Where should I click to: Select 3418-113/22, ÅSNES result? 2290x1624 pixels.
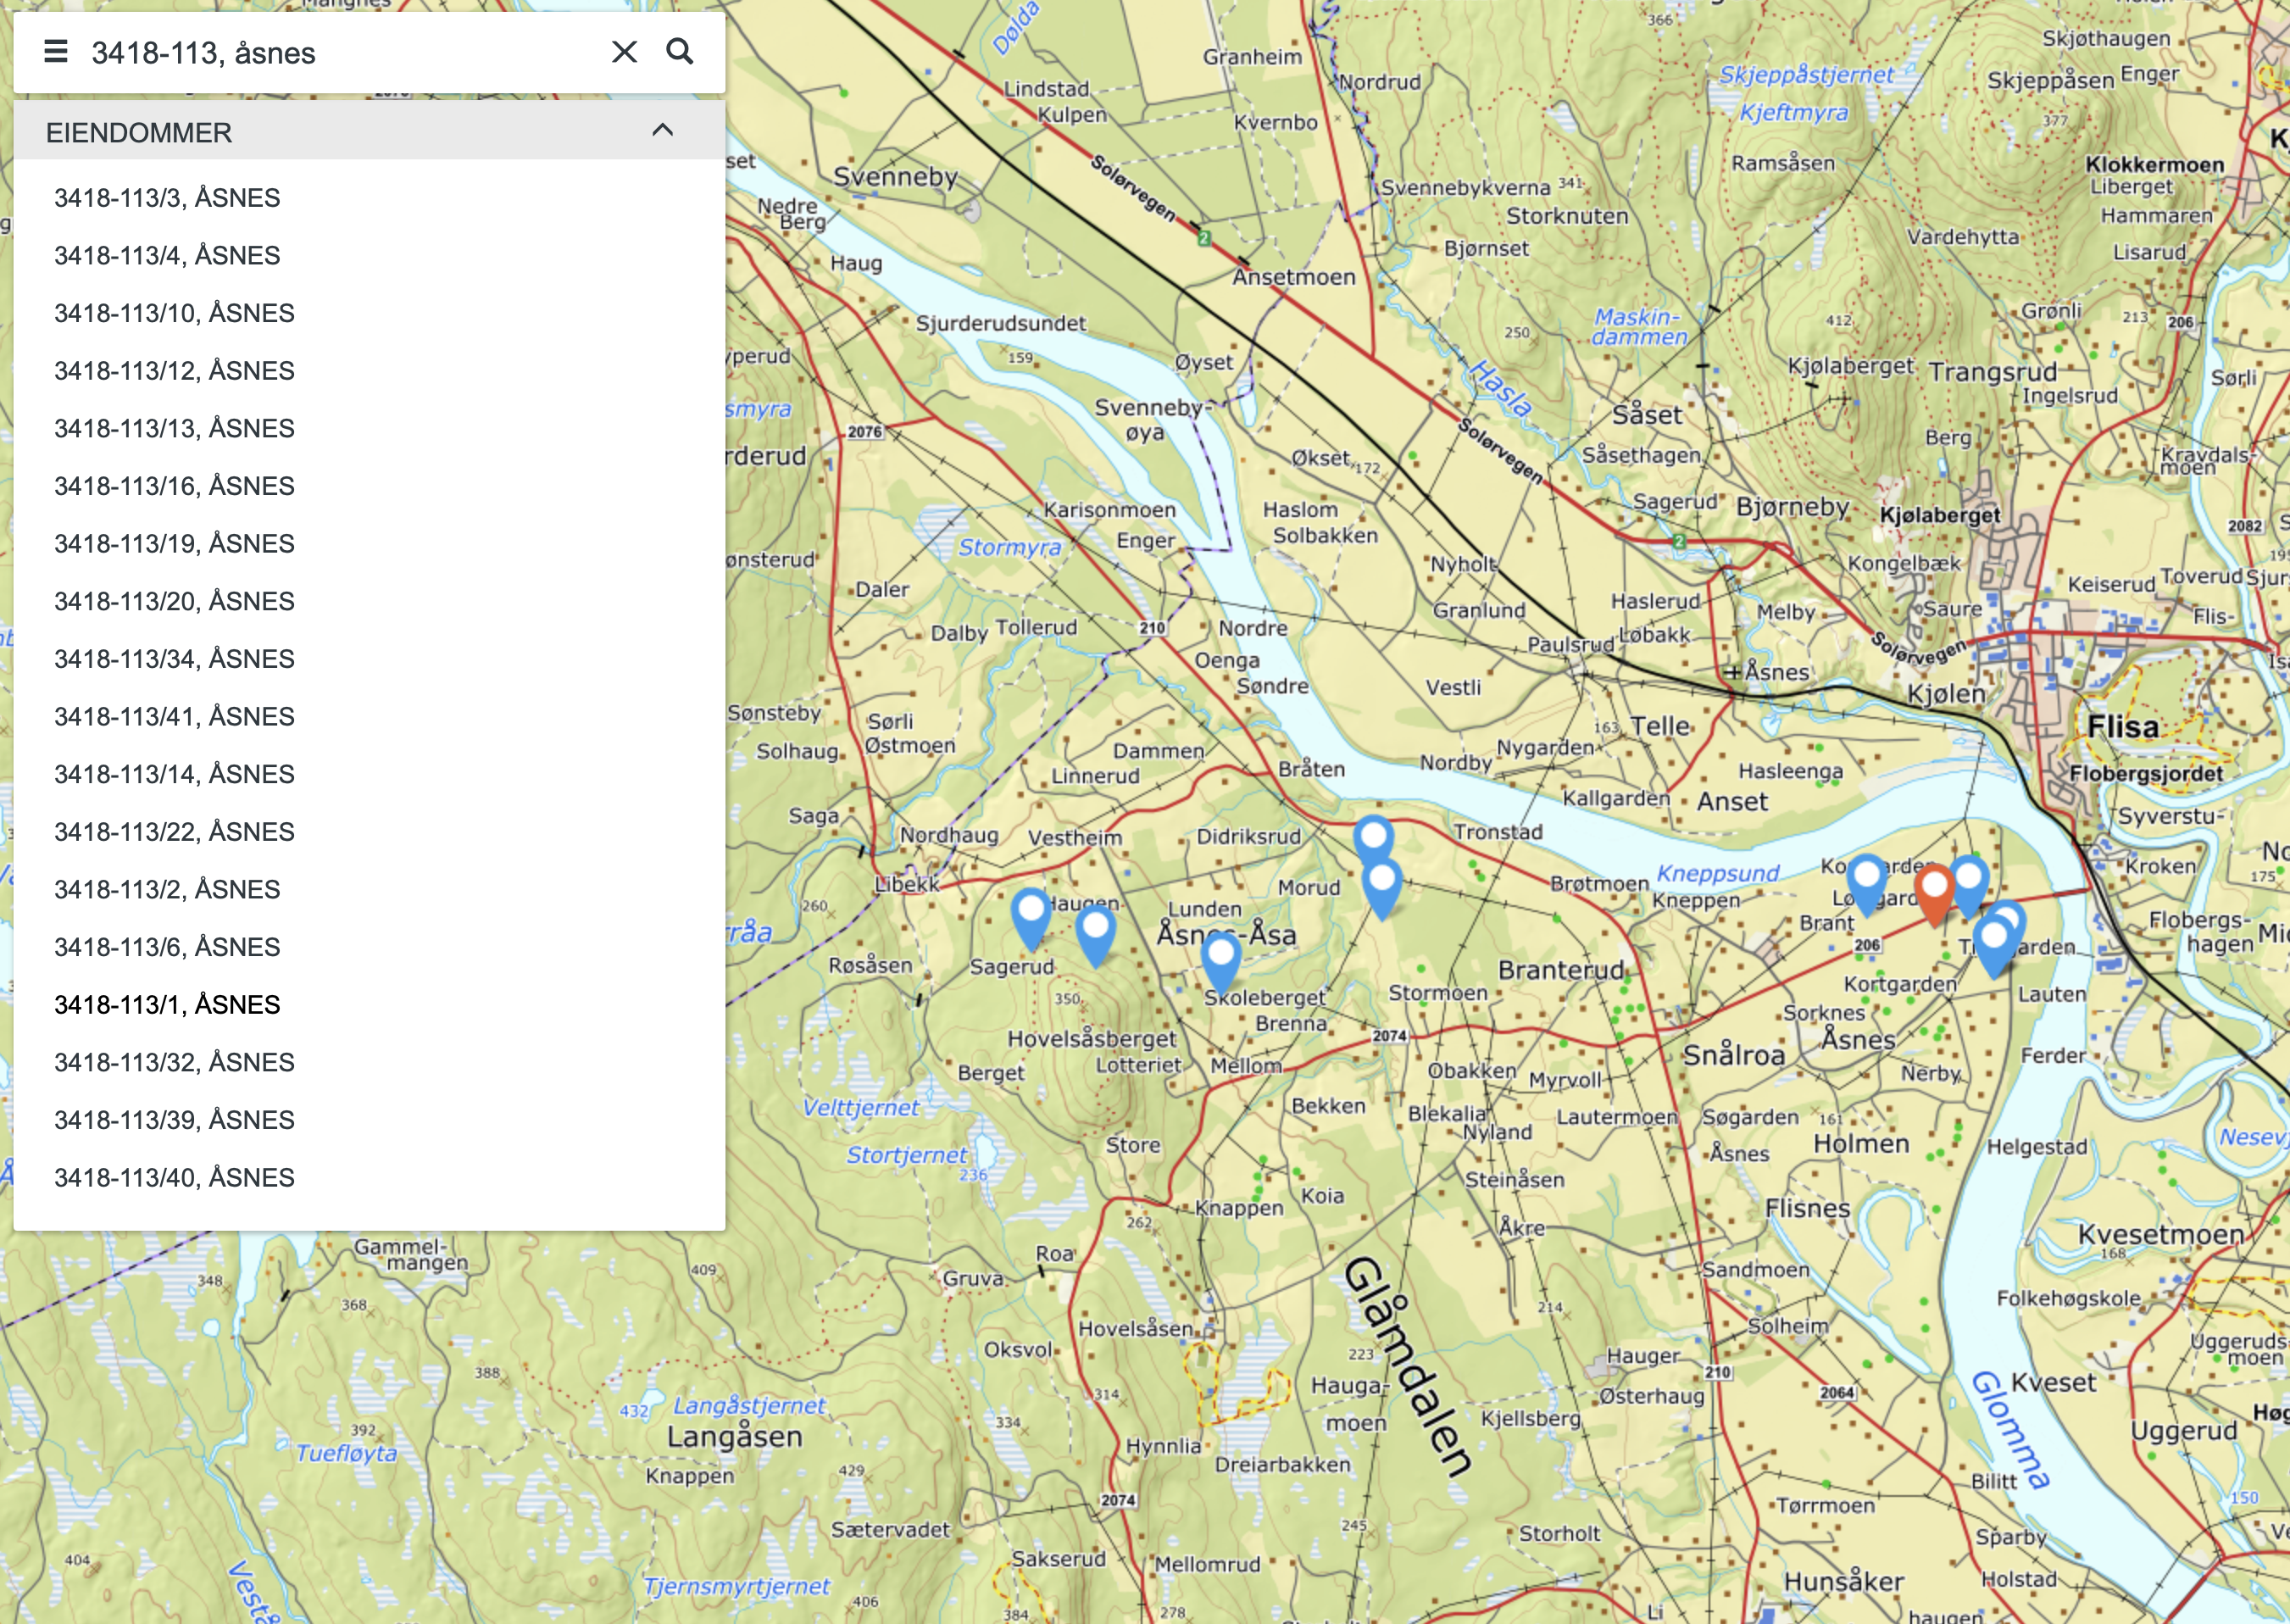(174, 832)
